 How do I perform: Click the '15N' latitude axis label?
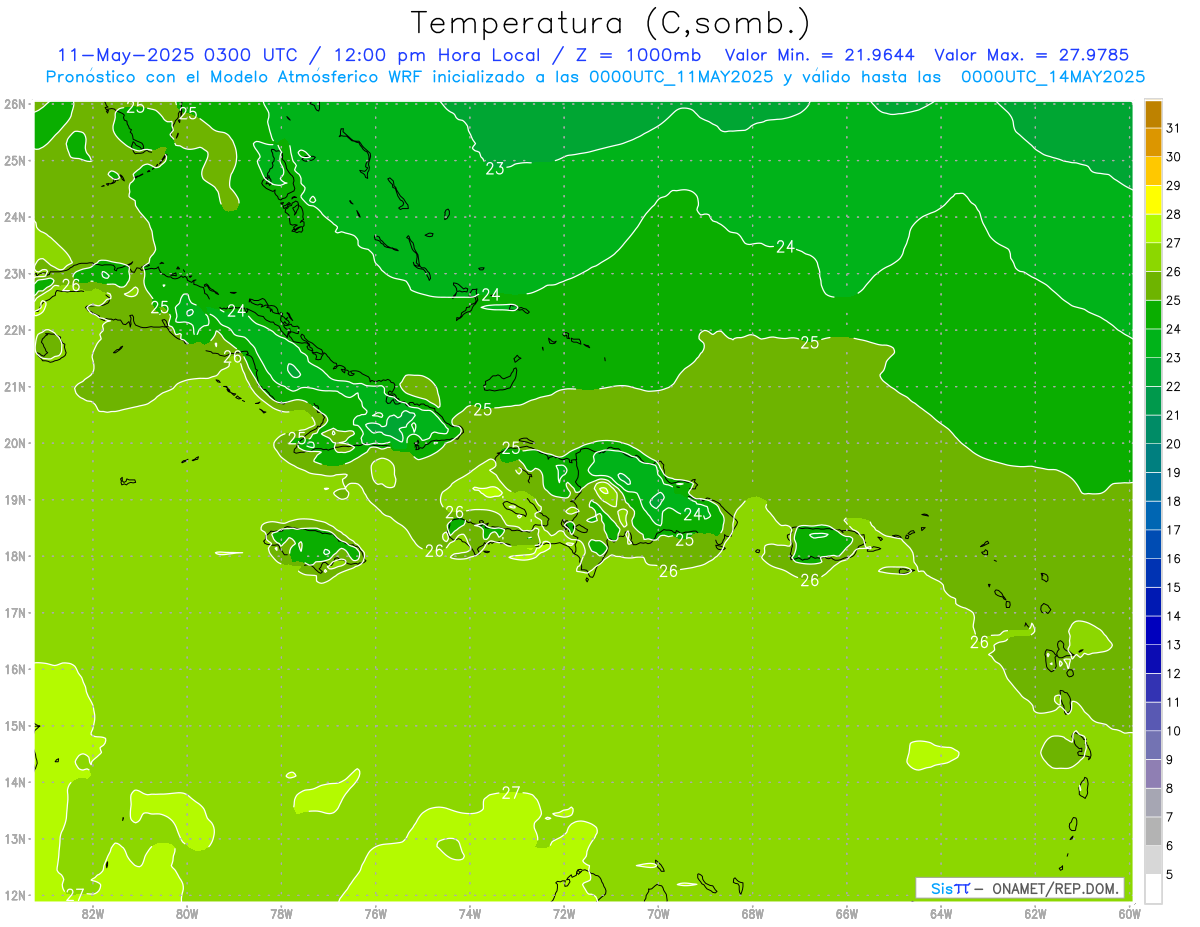[x=14, y=726]
